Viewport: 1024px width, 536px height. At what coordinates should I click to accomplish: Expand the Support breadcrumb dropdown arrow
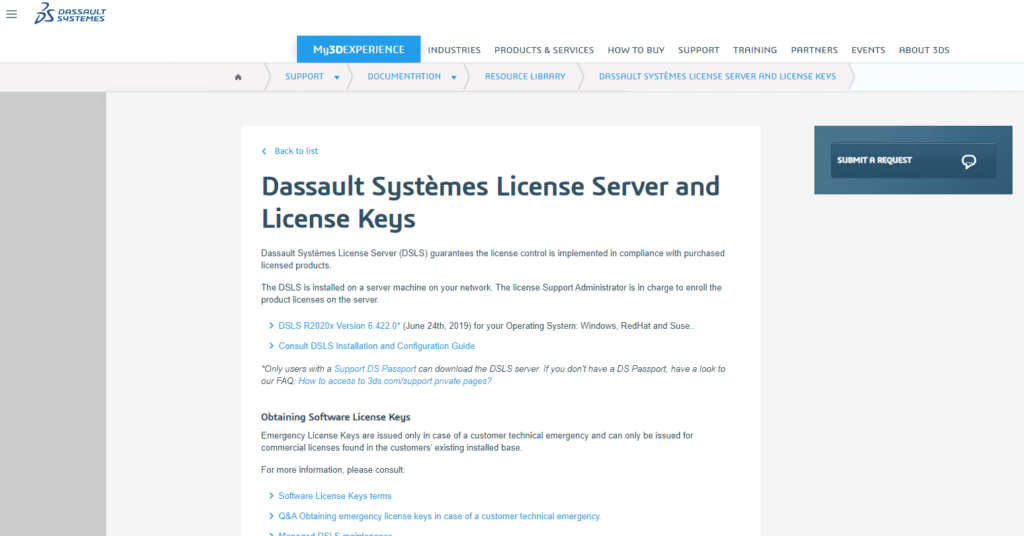(x=337, y=78)
